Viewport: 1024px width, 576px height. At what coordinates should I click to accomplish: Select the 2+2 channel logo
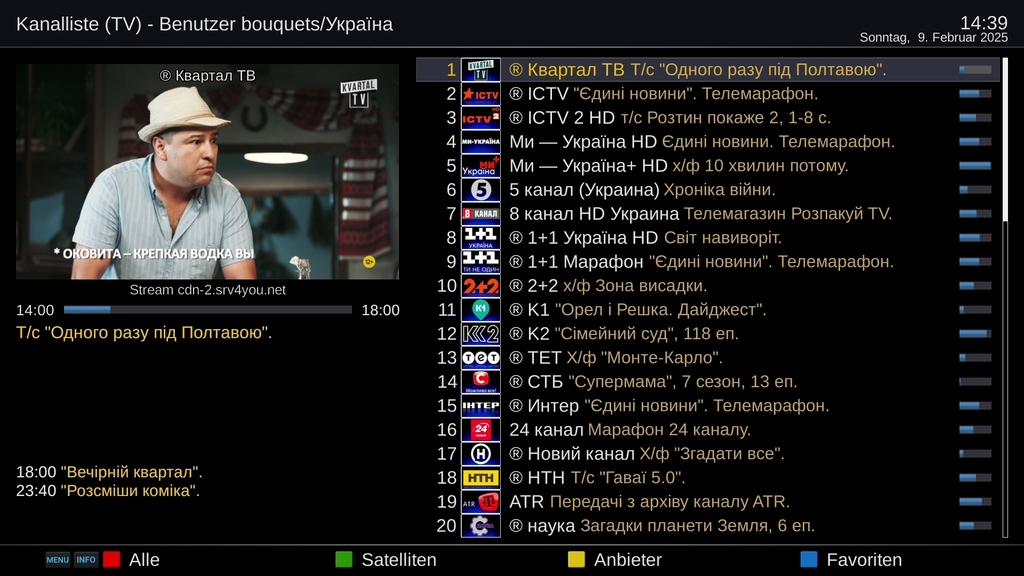[481, 286]
